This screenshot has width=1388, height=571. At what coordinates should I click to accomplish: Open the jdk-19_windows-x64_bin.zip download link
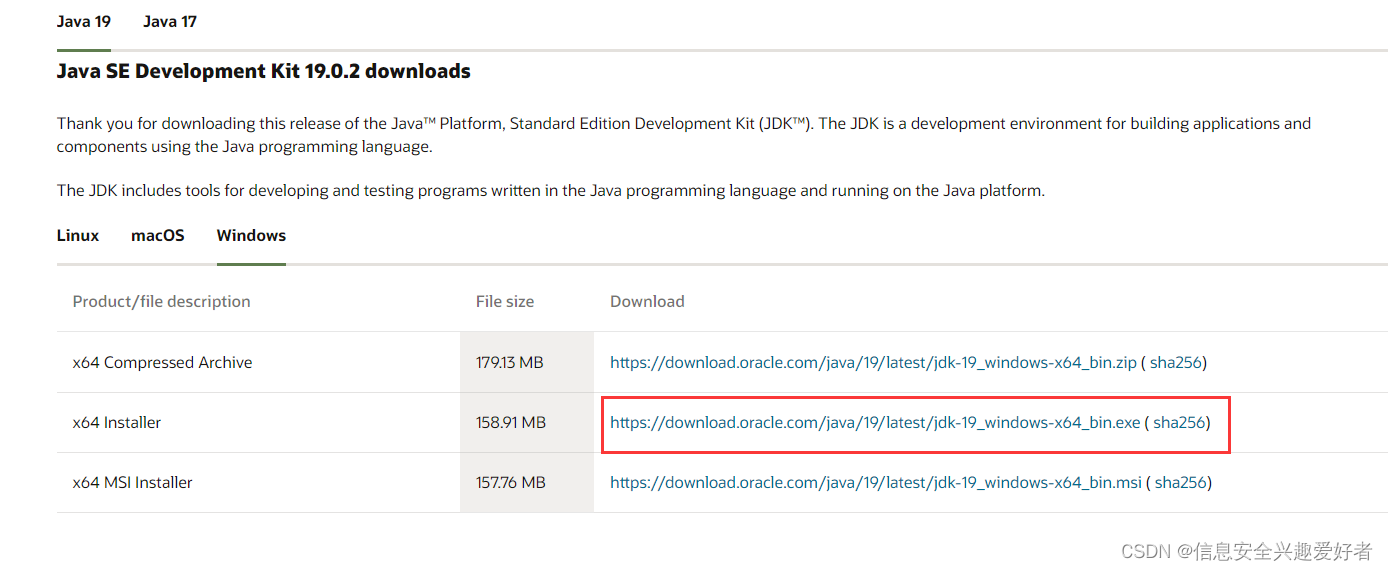click(x=873, y=362)
